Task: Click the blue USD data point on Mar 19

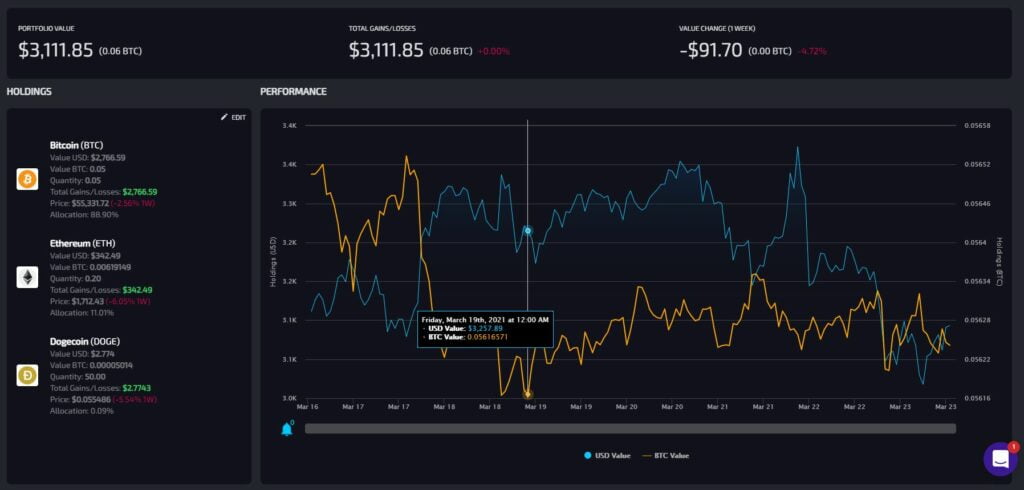Action: click(528, 231)
